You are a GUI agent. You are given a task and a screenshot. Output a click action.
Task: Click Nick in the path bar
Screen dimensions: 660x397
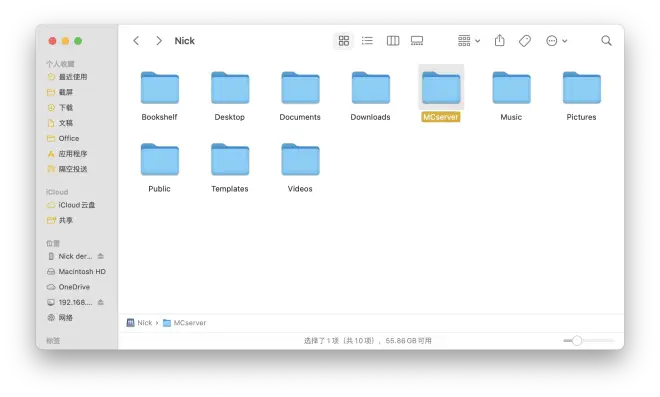(x=139, y=323)
